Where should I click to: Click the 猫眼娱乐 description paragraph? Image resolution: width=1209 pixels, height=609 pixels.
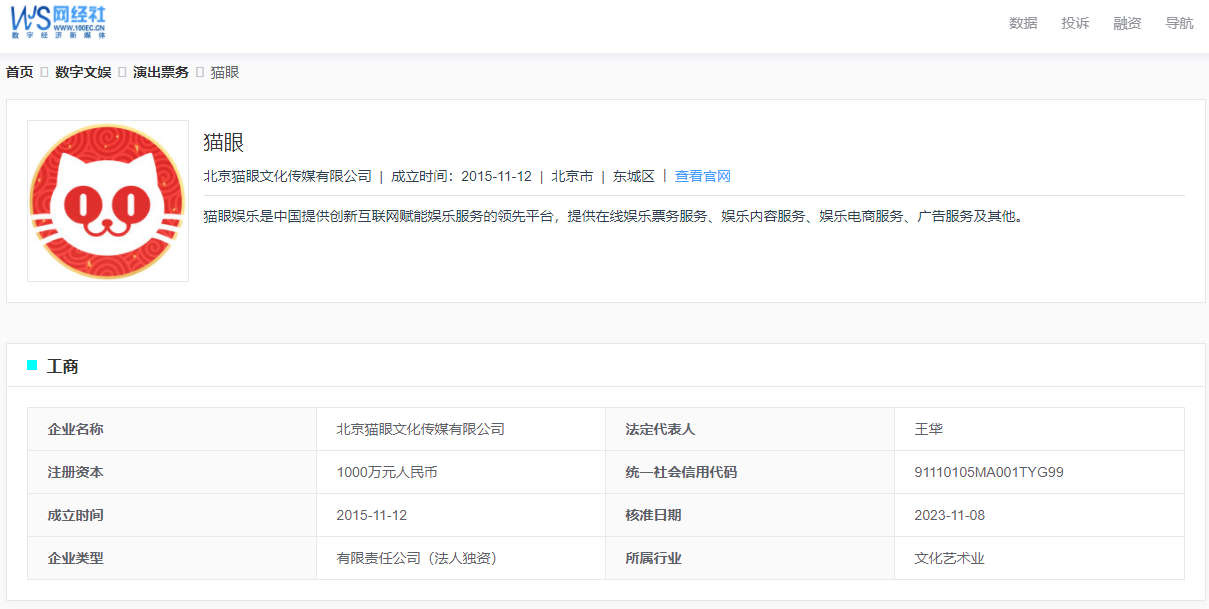point(614,215)
